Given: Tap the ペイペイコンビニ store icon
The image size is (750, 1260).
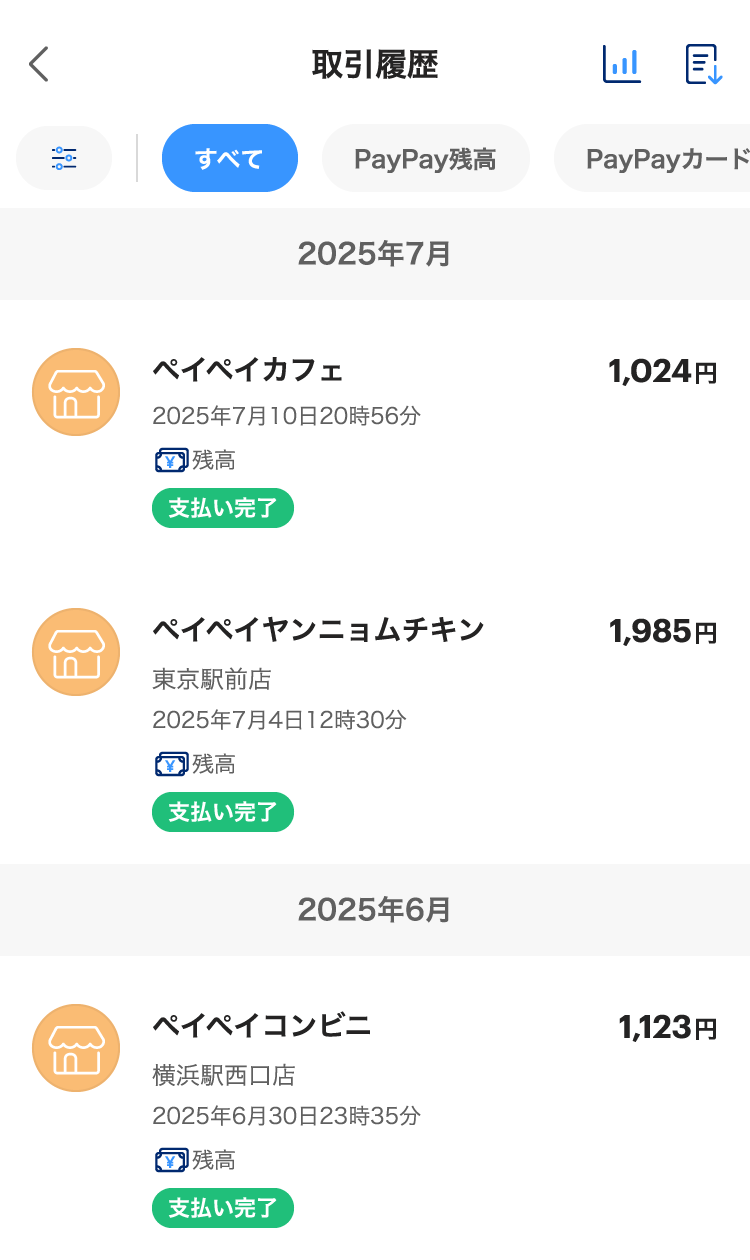Looking at the screenshot, I should coord(76,1048).
